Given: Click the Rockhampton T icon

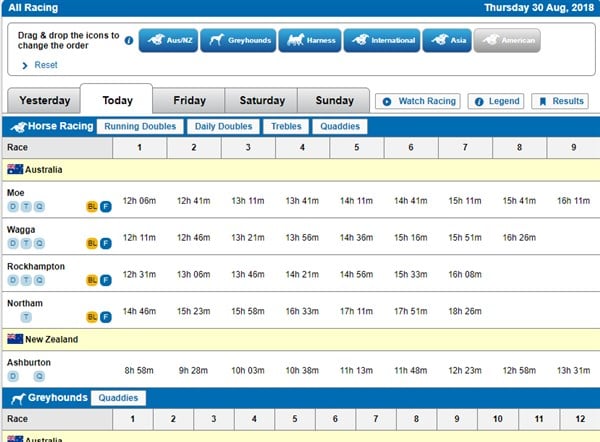Looking at the screenshot, I should (x=26, y=280).
